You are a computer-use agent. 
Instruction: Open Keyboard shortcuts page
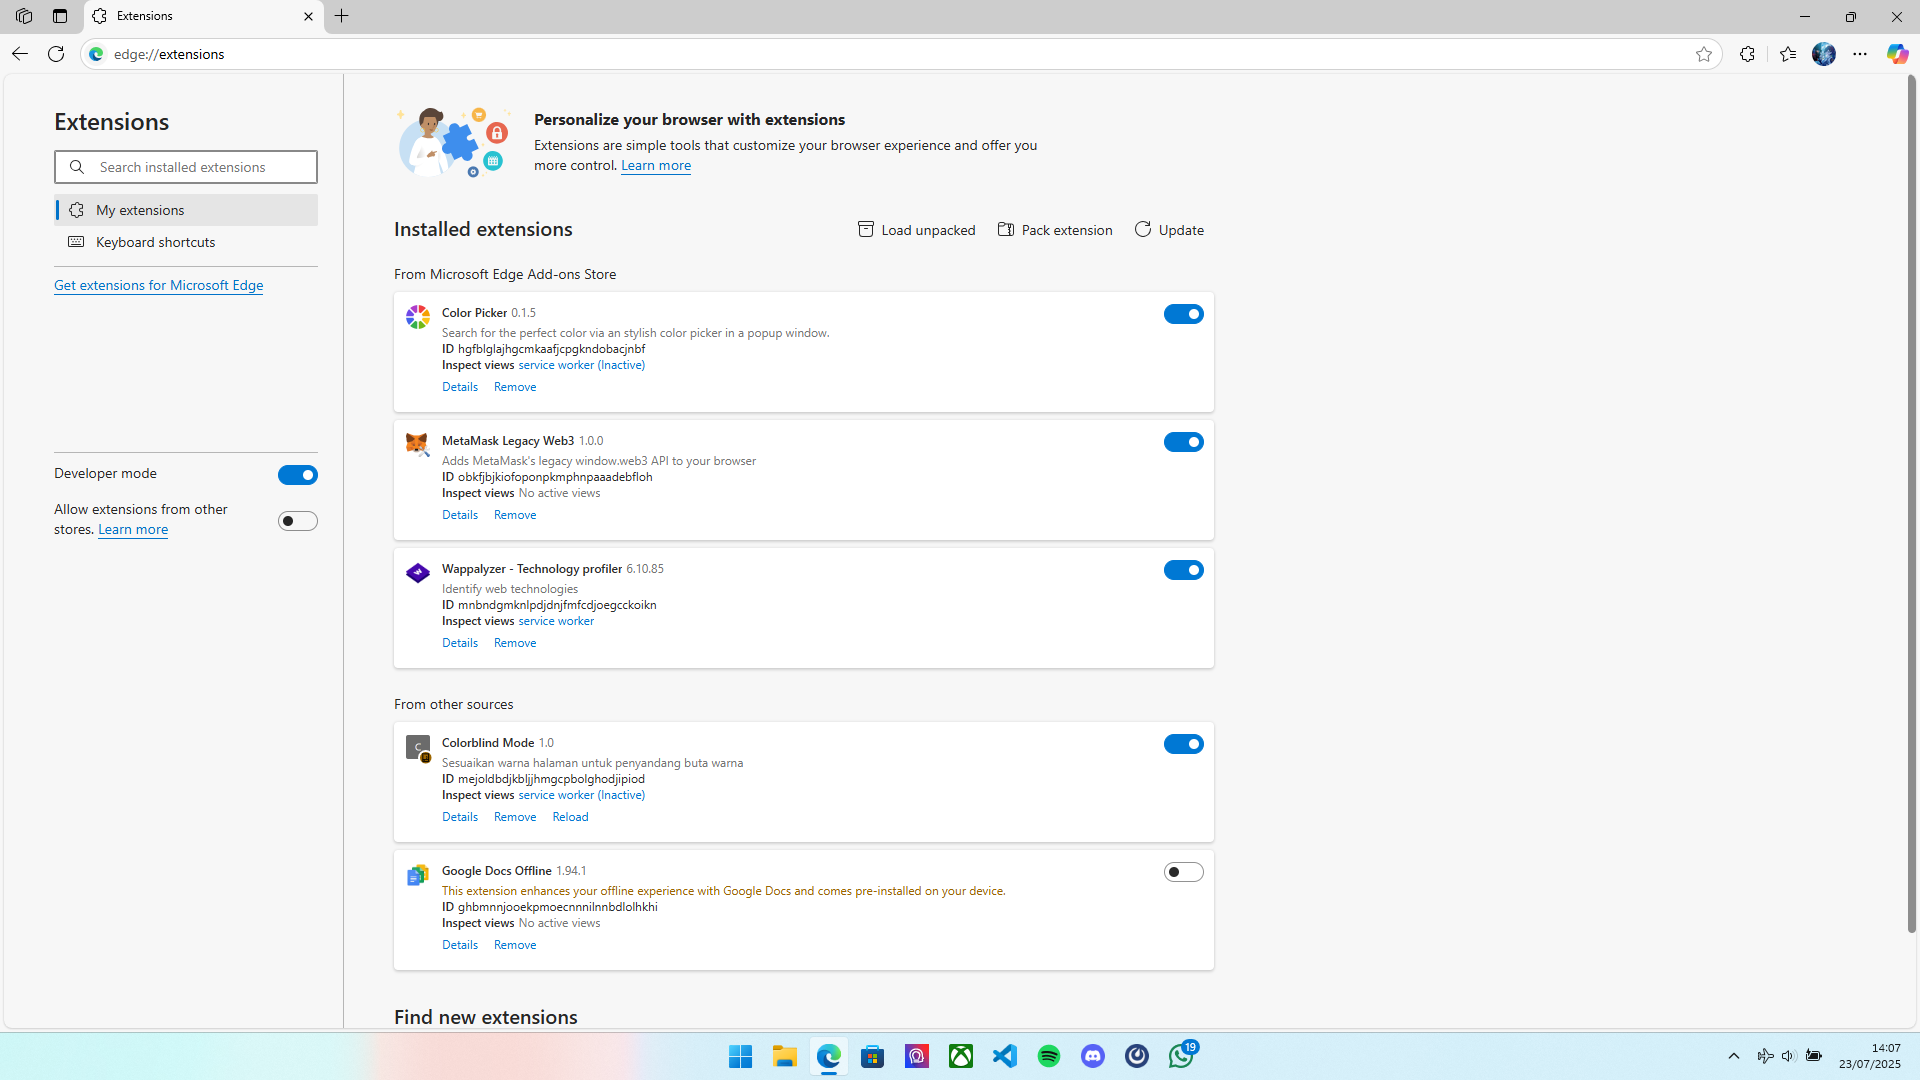[186, 242]
